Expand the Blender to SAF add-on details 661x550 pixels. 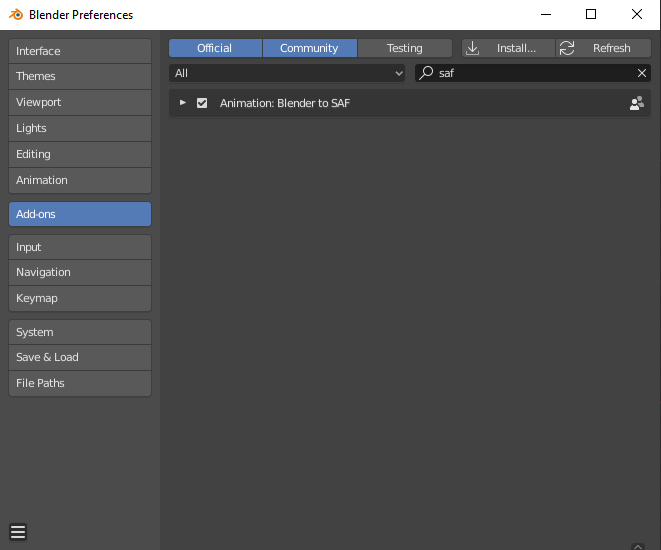[x=183, y=102]
